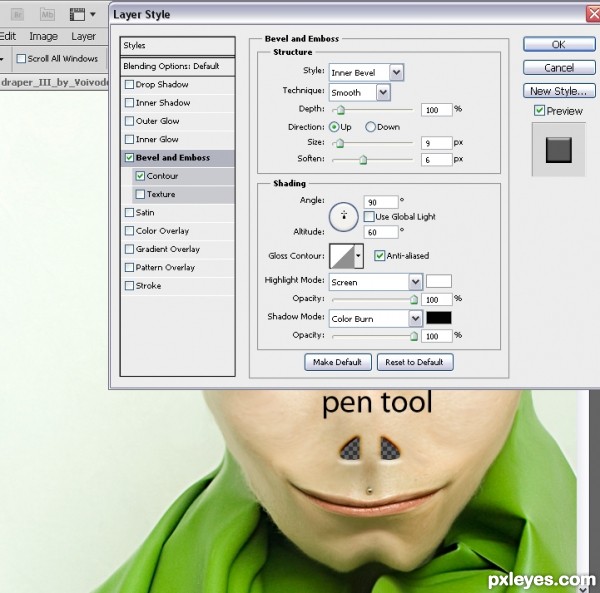600x593 pixels.
Task: Click the Highlight Opacity value field
Action: click(437, 300)
